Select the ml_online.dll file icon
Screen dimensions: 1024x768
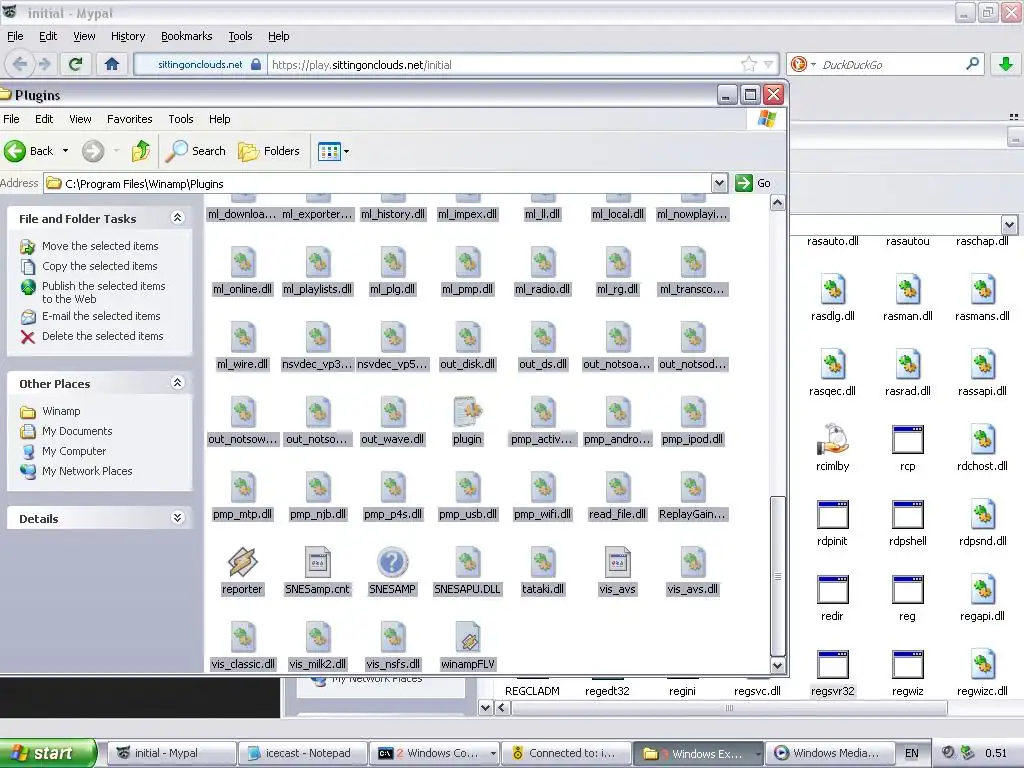(242, 262)
